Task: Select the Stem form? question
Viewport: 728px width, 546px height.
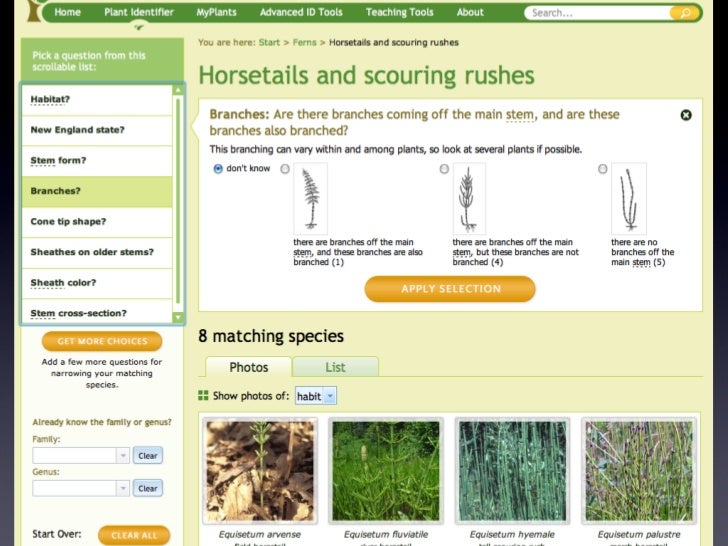Action: 97,161
